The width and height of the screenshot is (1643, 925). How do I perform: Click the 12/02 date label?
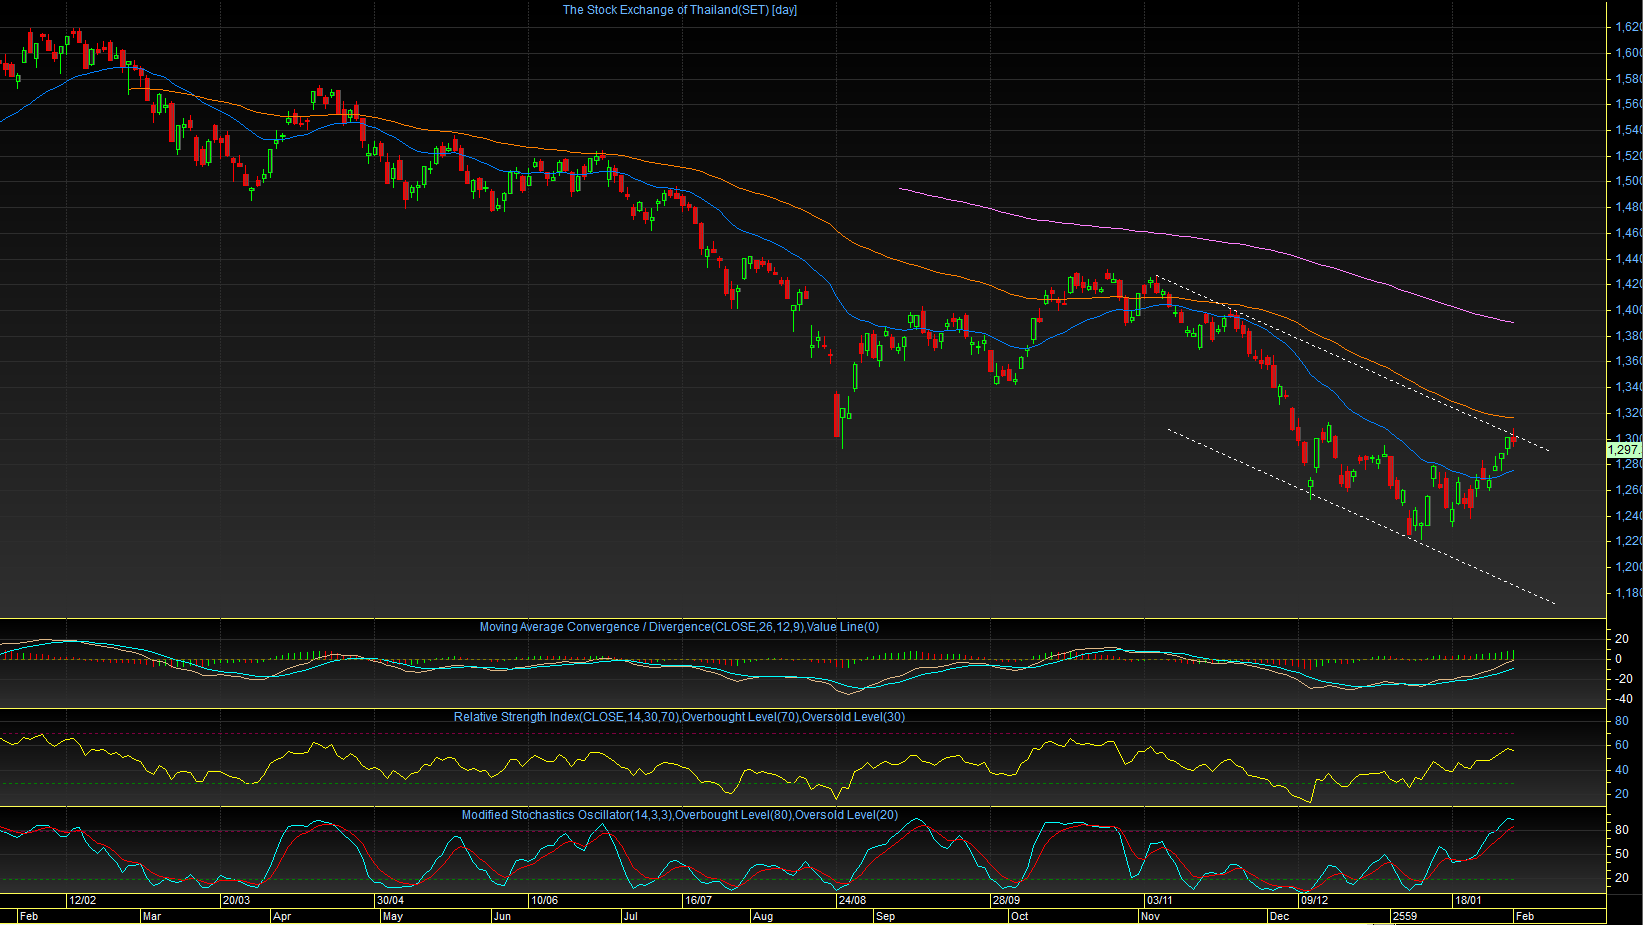(x=82, y=900)
